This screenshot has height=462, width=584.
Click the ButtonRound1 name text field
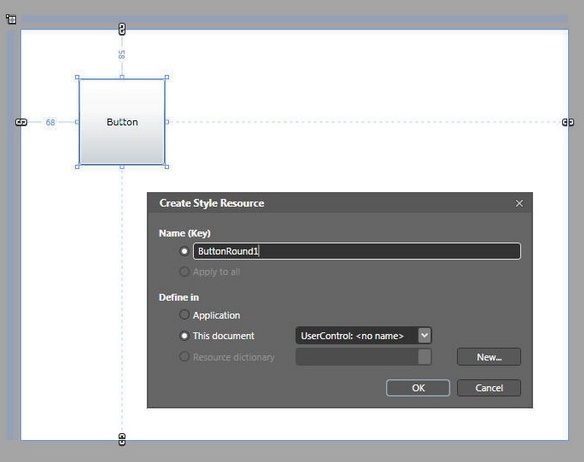357,251
